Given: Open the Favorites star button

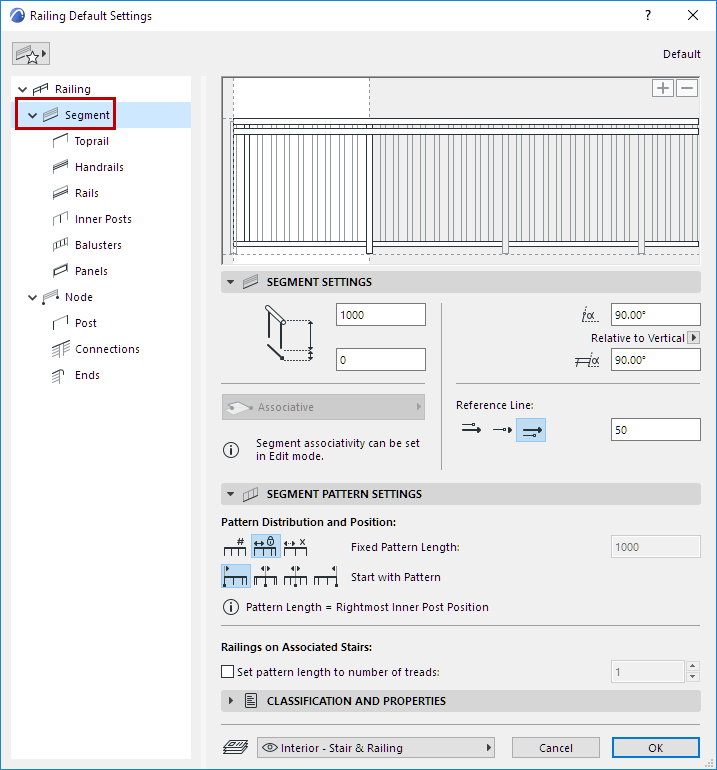Looking at the screenshot, I should coord(31,54).
